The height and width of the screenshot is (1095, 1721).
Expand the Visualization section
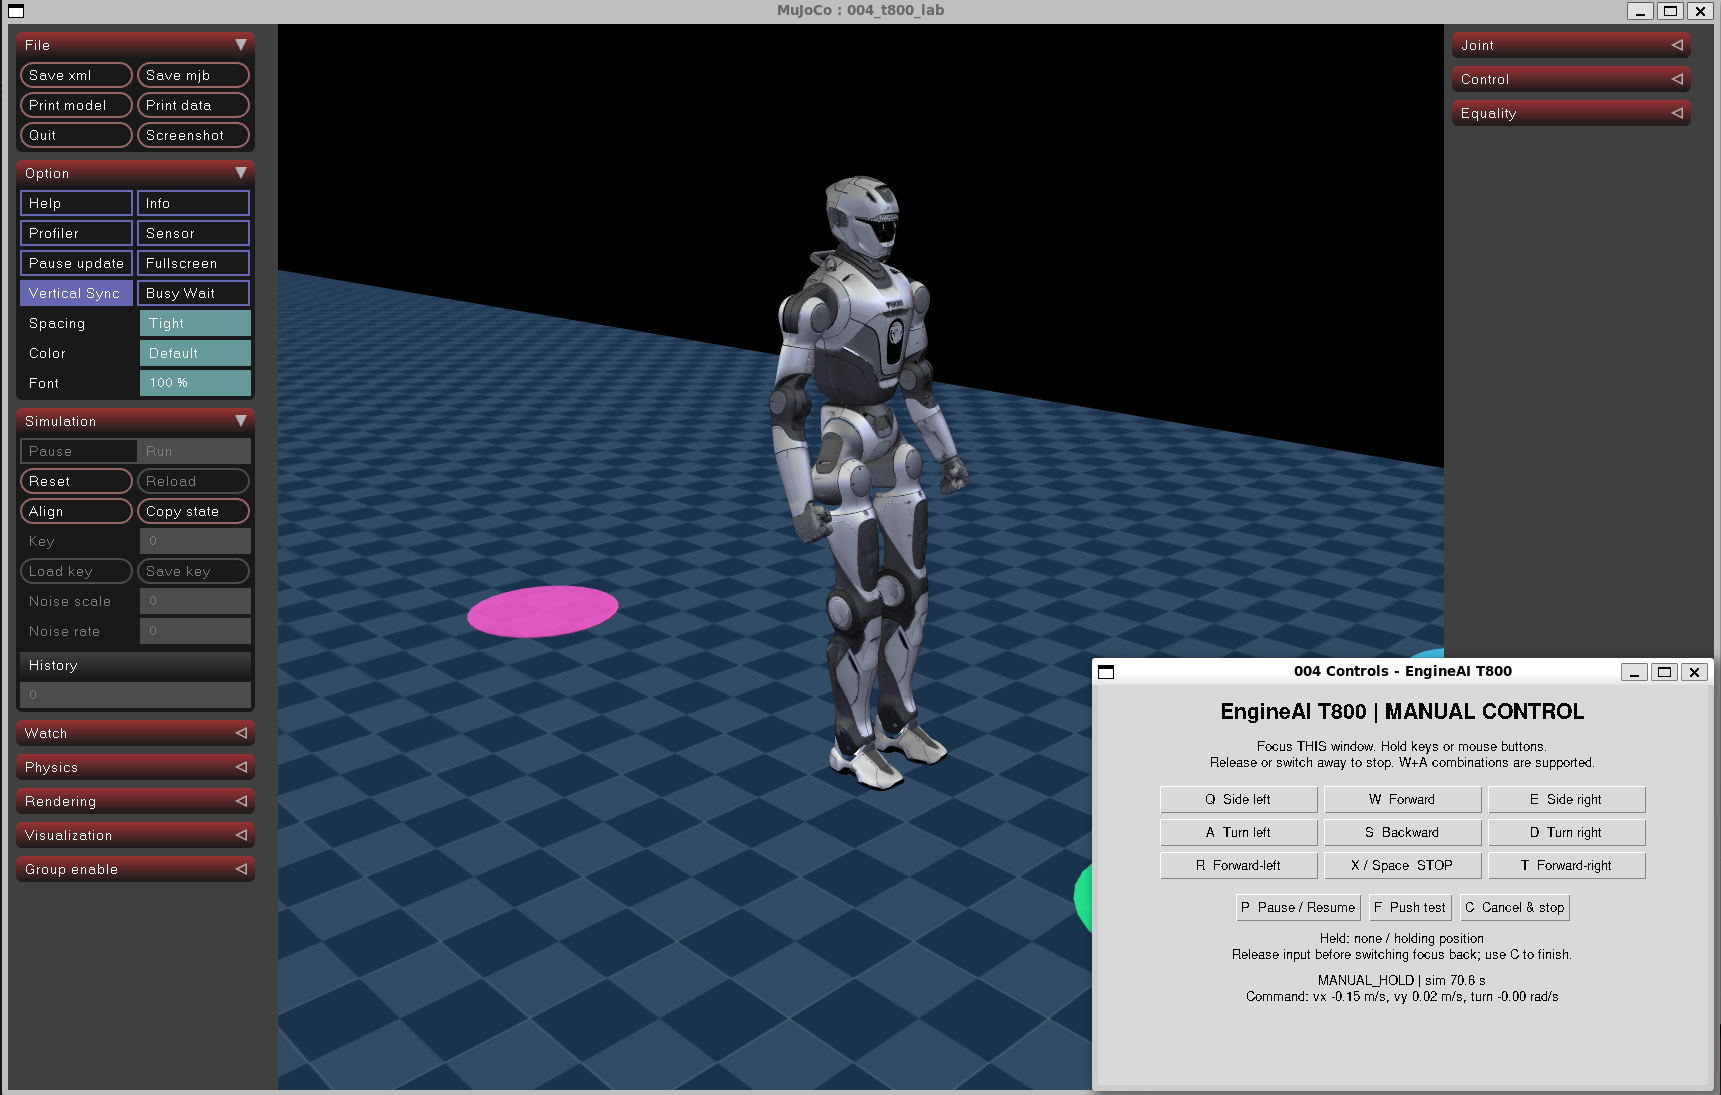pyautogui.click(x=135, y=835)
